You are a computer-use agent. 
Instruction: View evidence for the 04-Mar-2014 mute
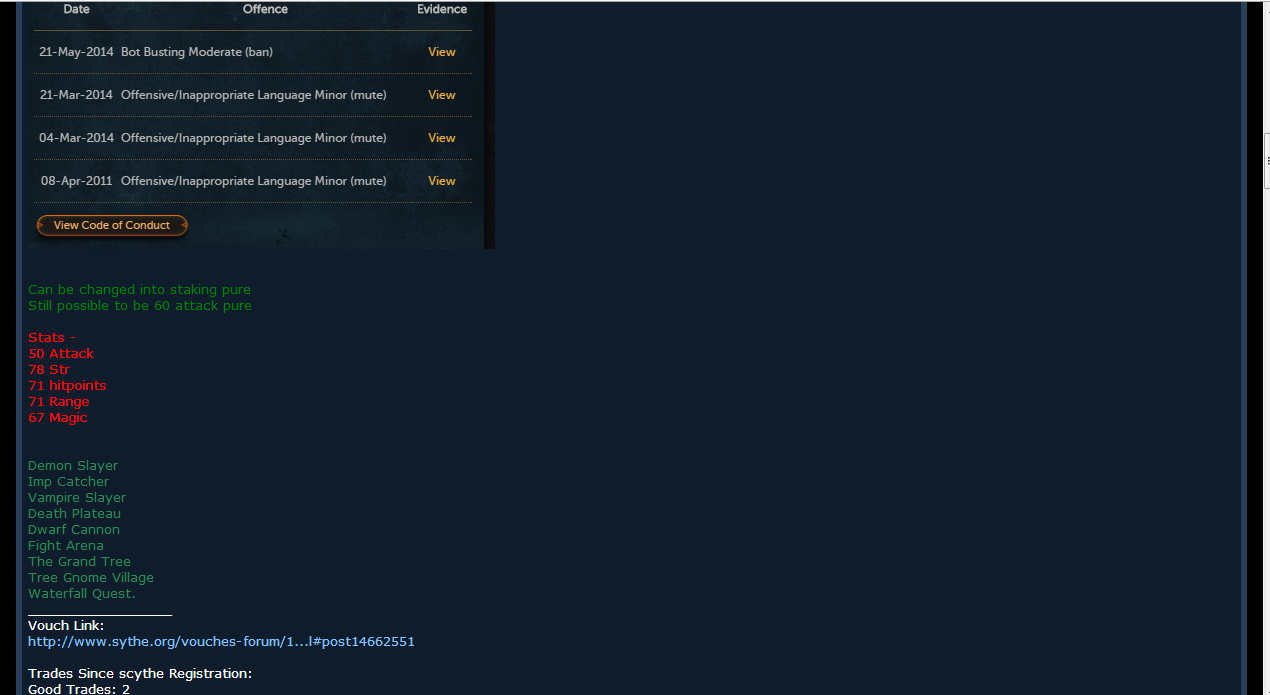click(x=441, y=138)
